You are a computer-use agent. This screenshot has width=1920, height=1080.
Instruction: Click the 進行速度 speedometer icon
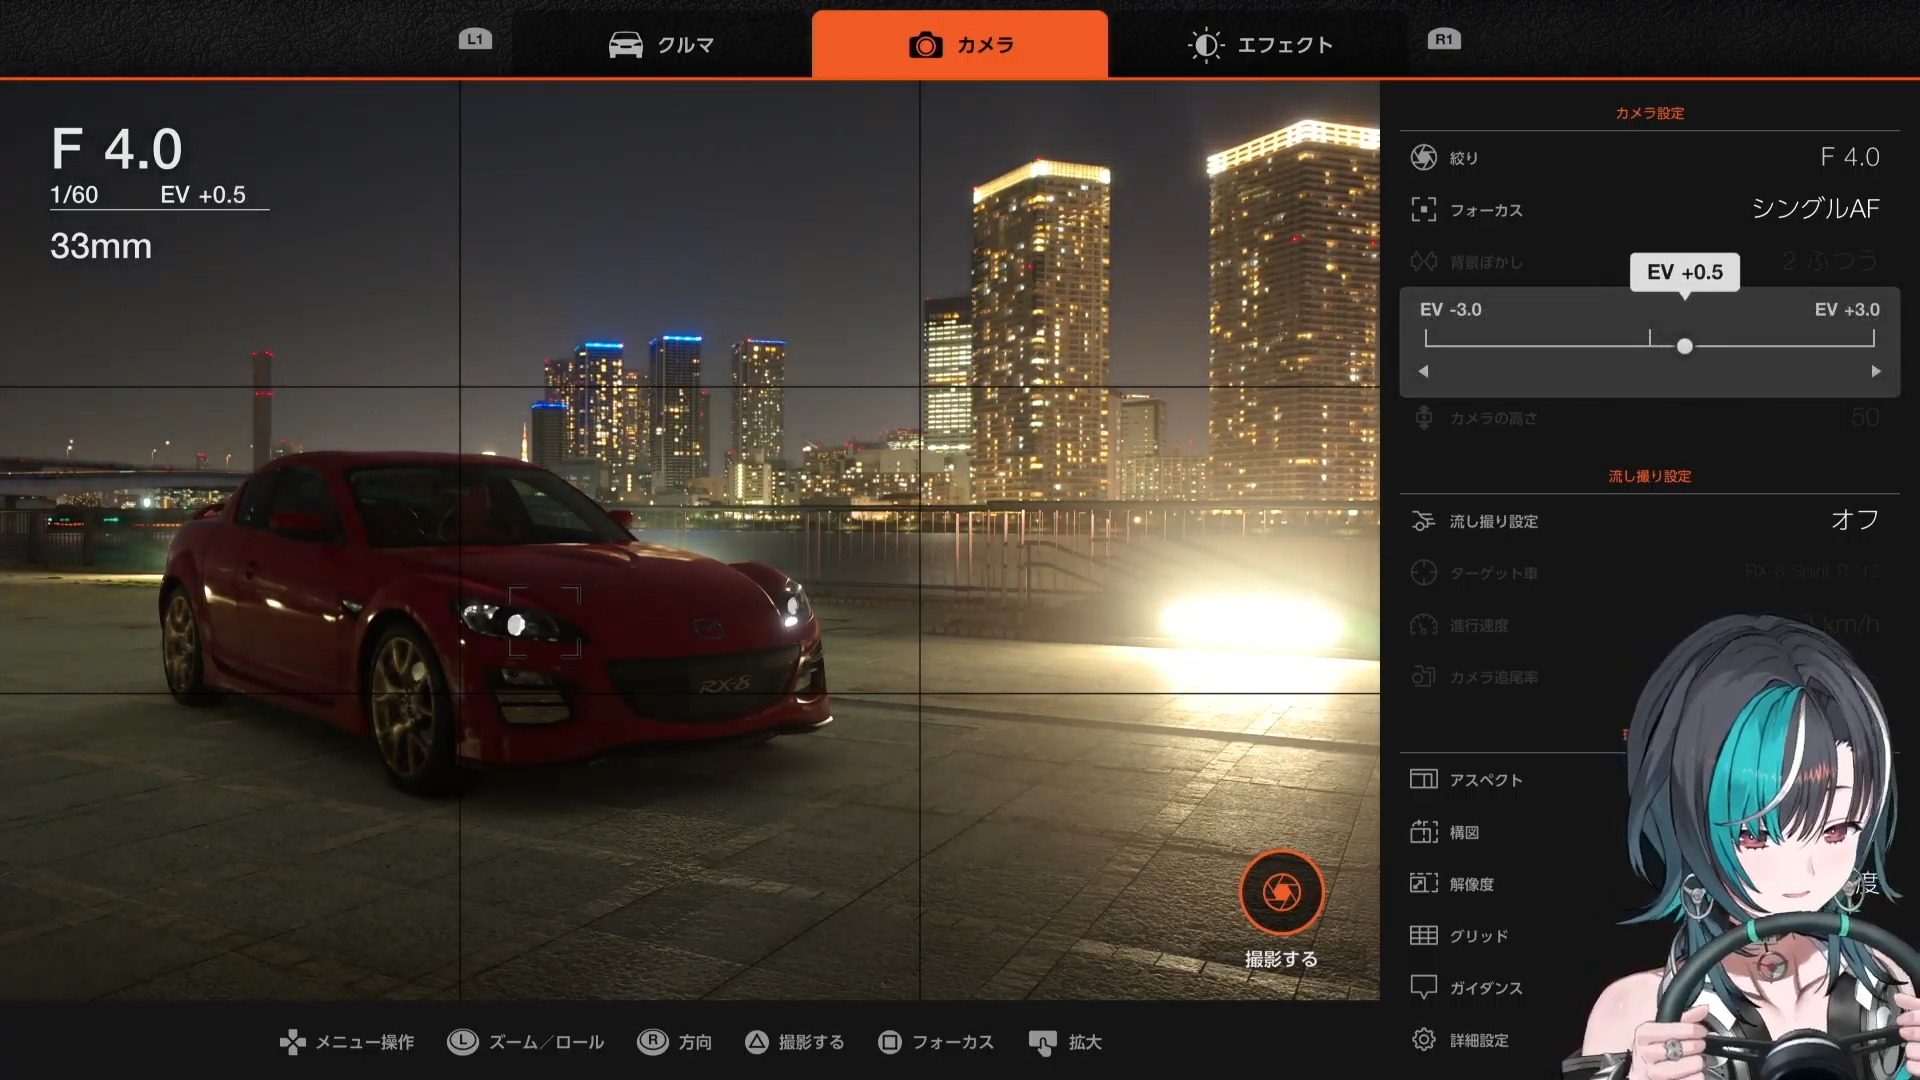[1423, 625]
